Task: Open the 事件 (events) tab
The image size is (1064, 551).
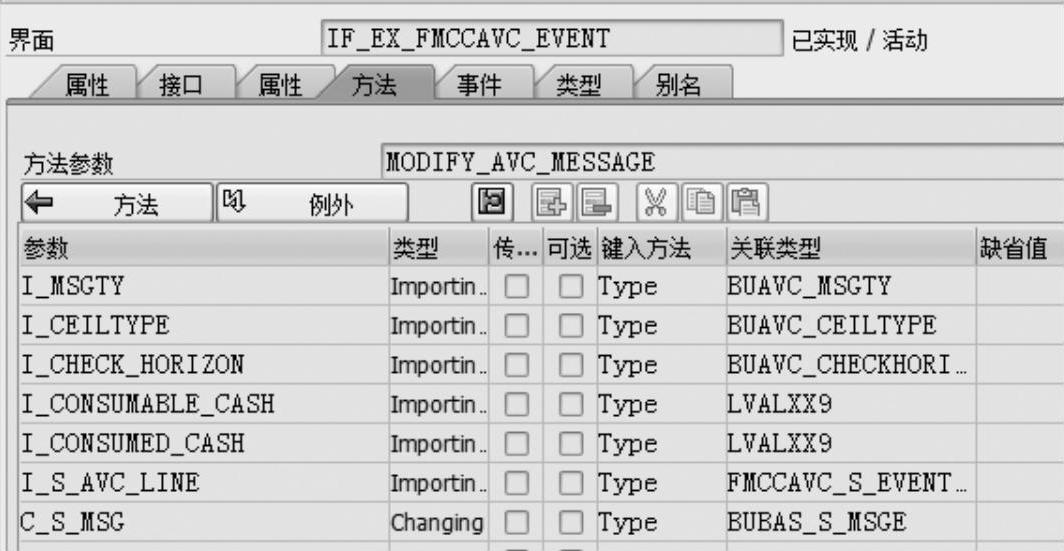Action: (479, 86)
